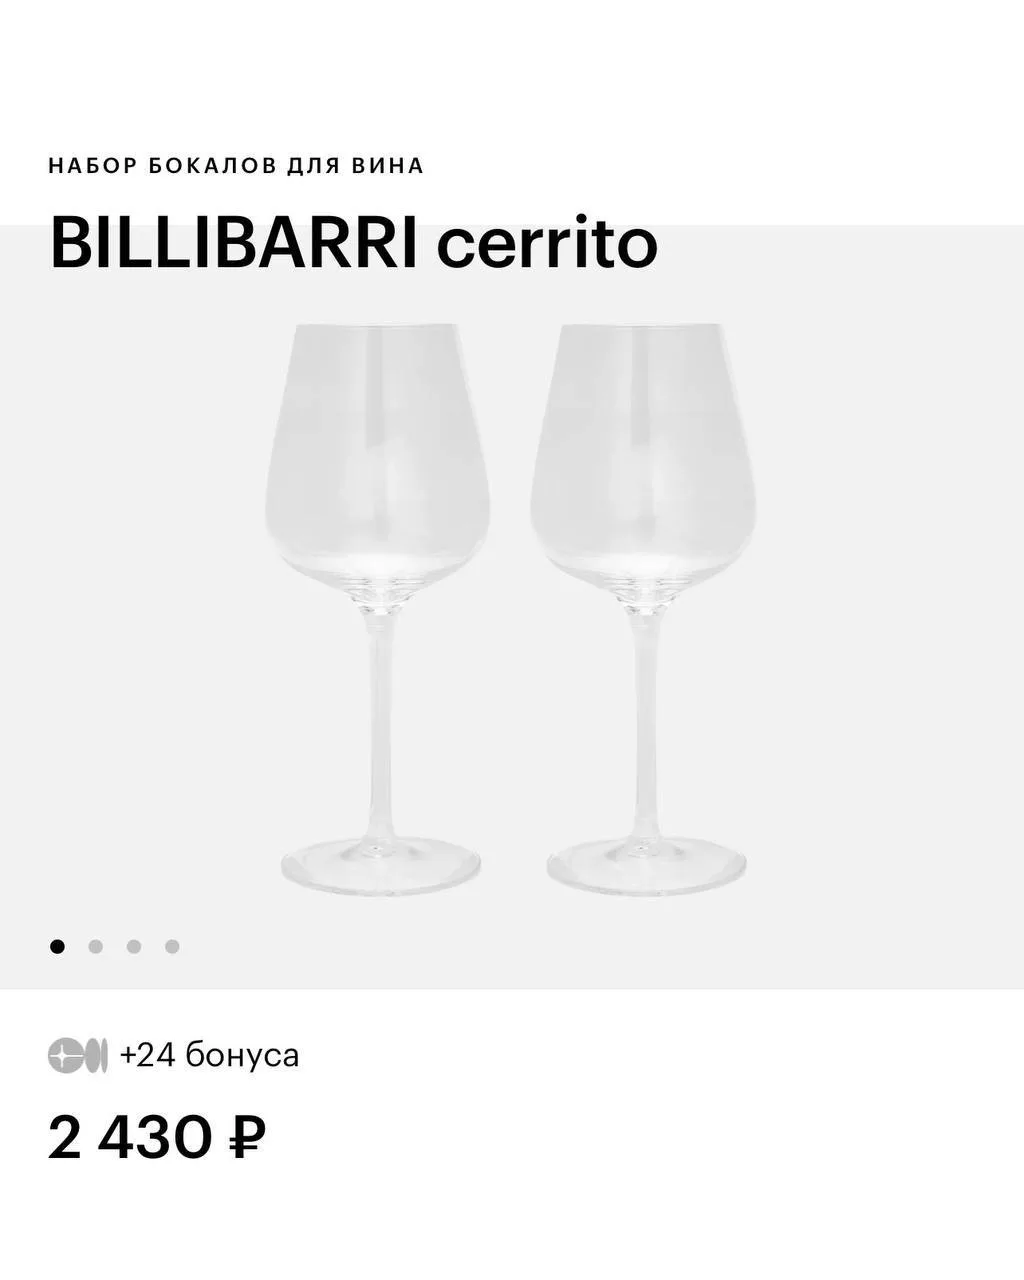Click the left wine glass stem
This screenshot has height=1280, width=1024.
click(x=380, y=720)
